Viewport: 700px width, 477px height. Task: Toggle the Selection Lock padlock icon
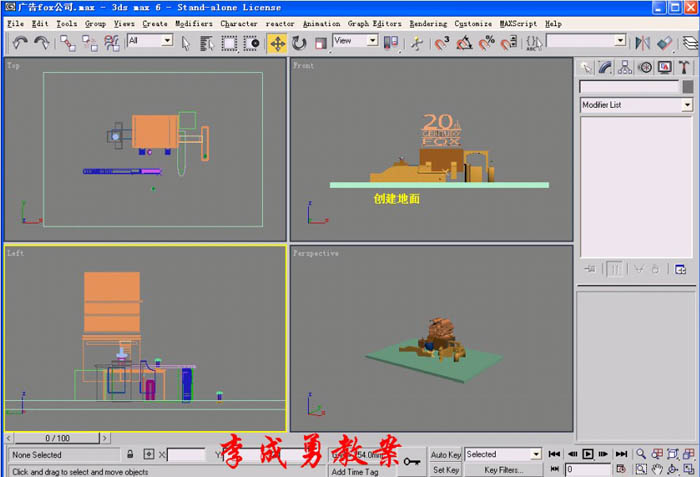click(x=130, y=455)
